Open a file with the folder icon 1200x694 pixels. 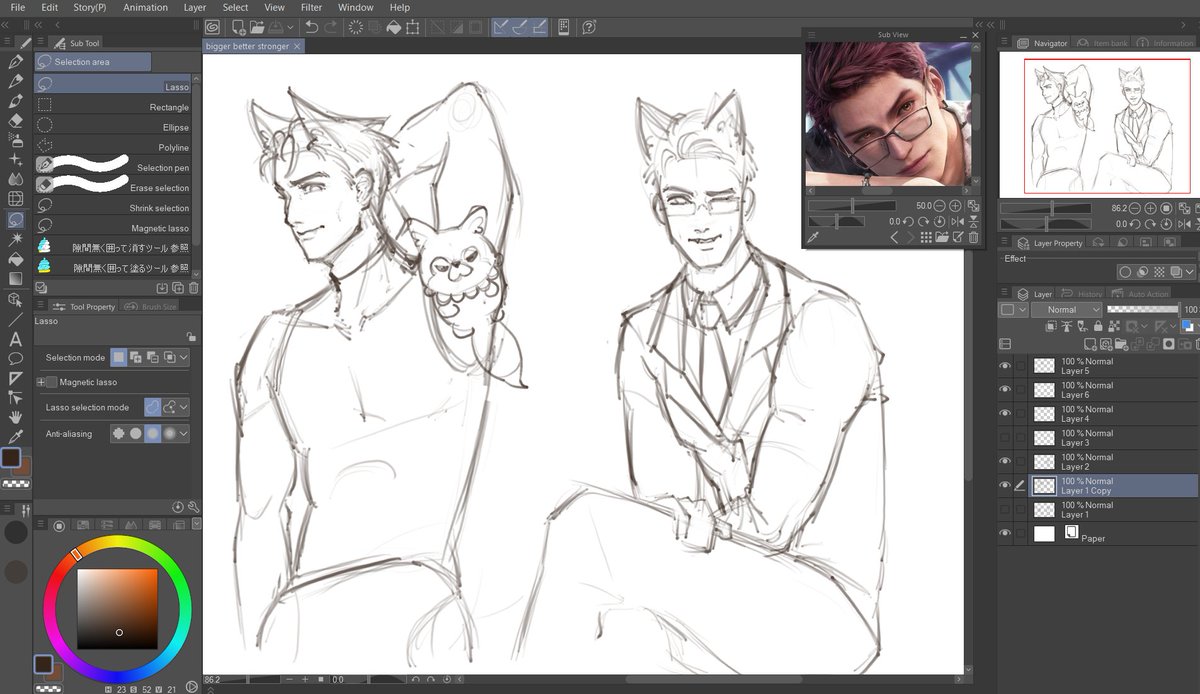click(257, 27)
